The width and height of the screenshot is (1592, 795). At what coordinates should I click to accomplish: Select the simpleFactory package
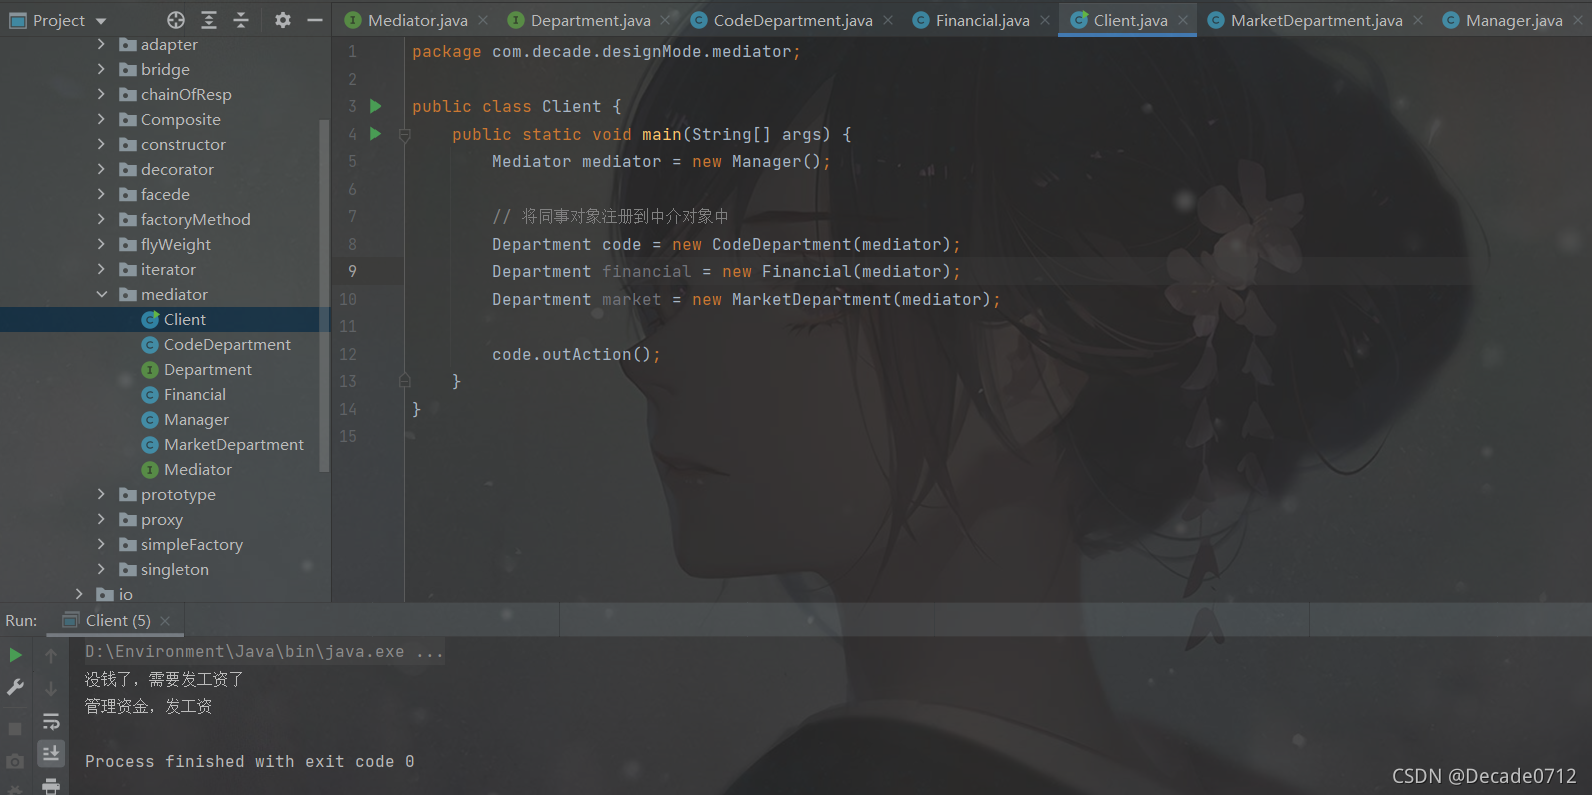point(192,544)
